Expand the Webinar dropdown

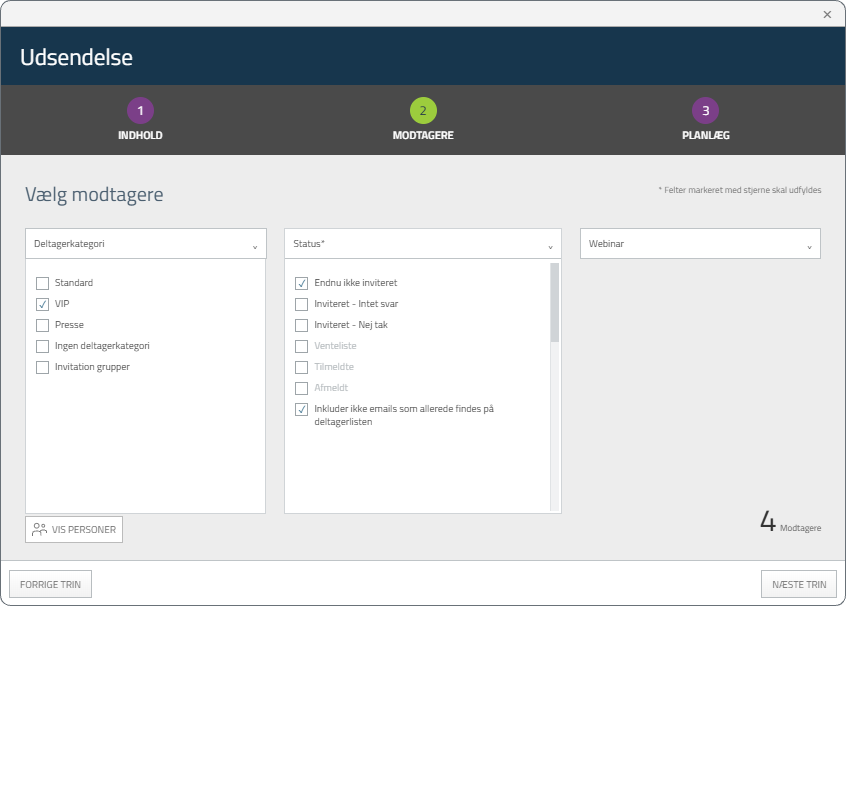(700, 244)
